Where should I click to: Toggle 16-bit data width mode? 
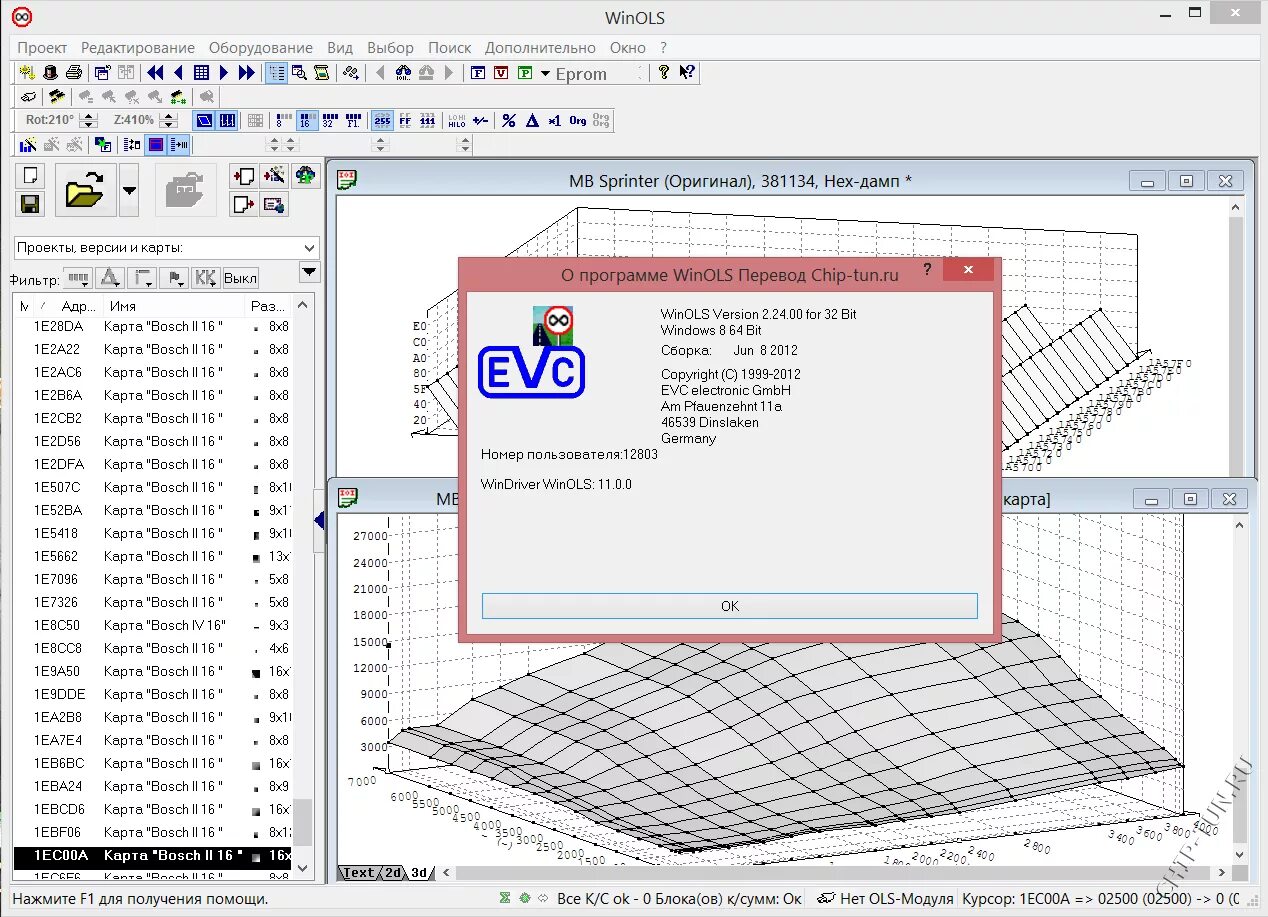(307, 120)
